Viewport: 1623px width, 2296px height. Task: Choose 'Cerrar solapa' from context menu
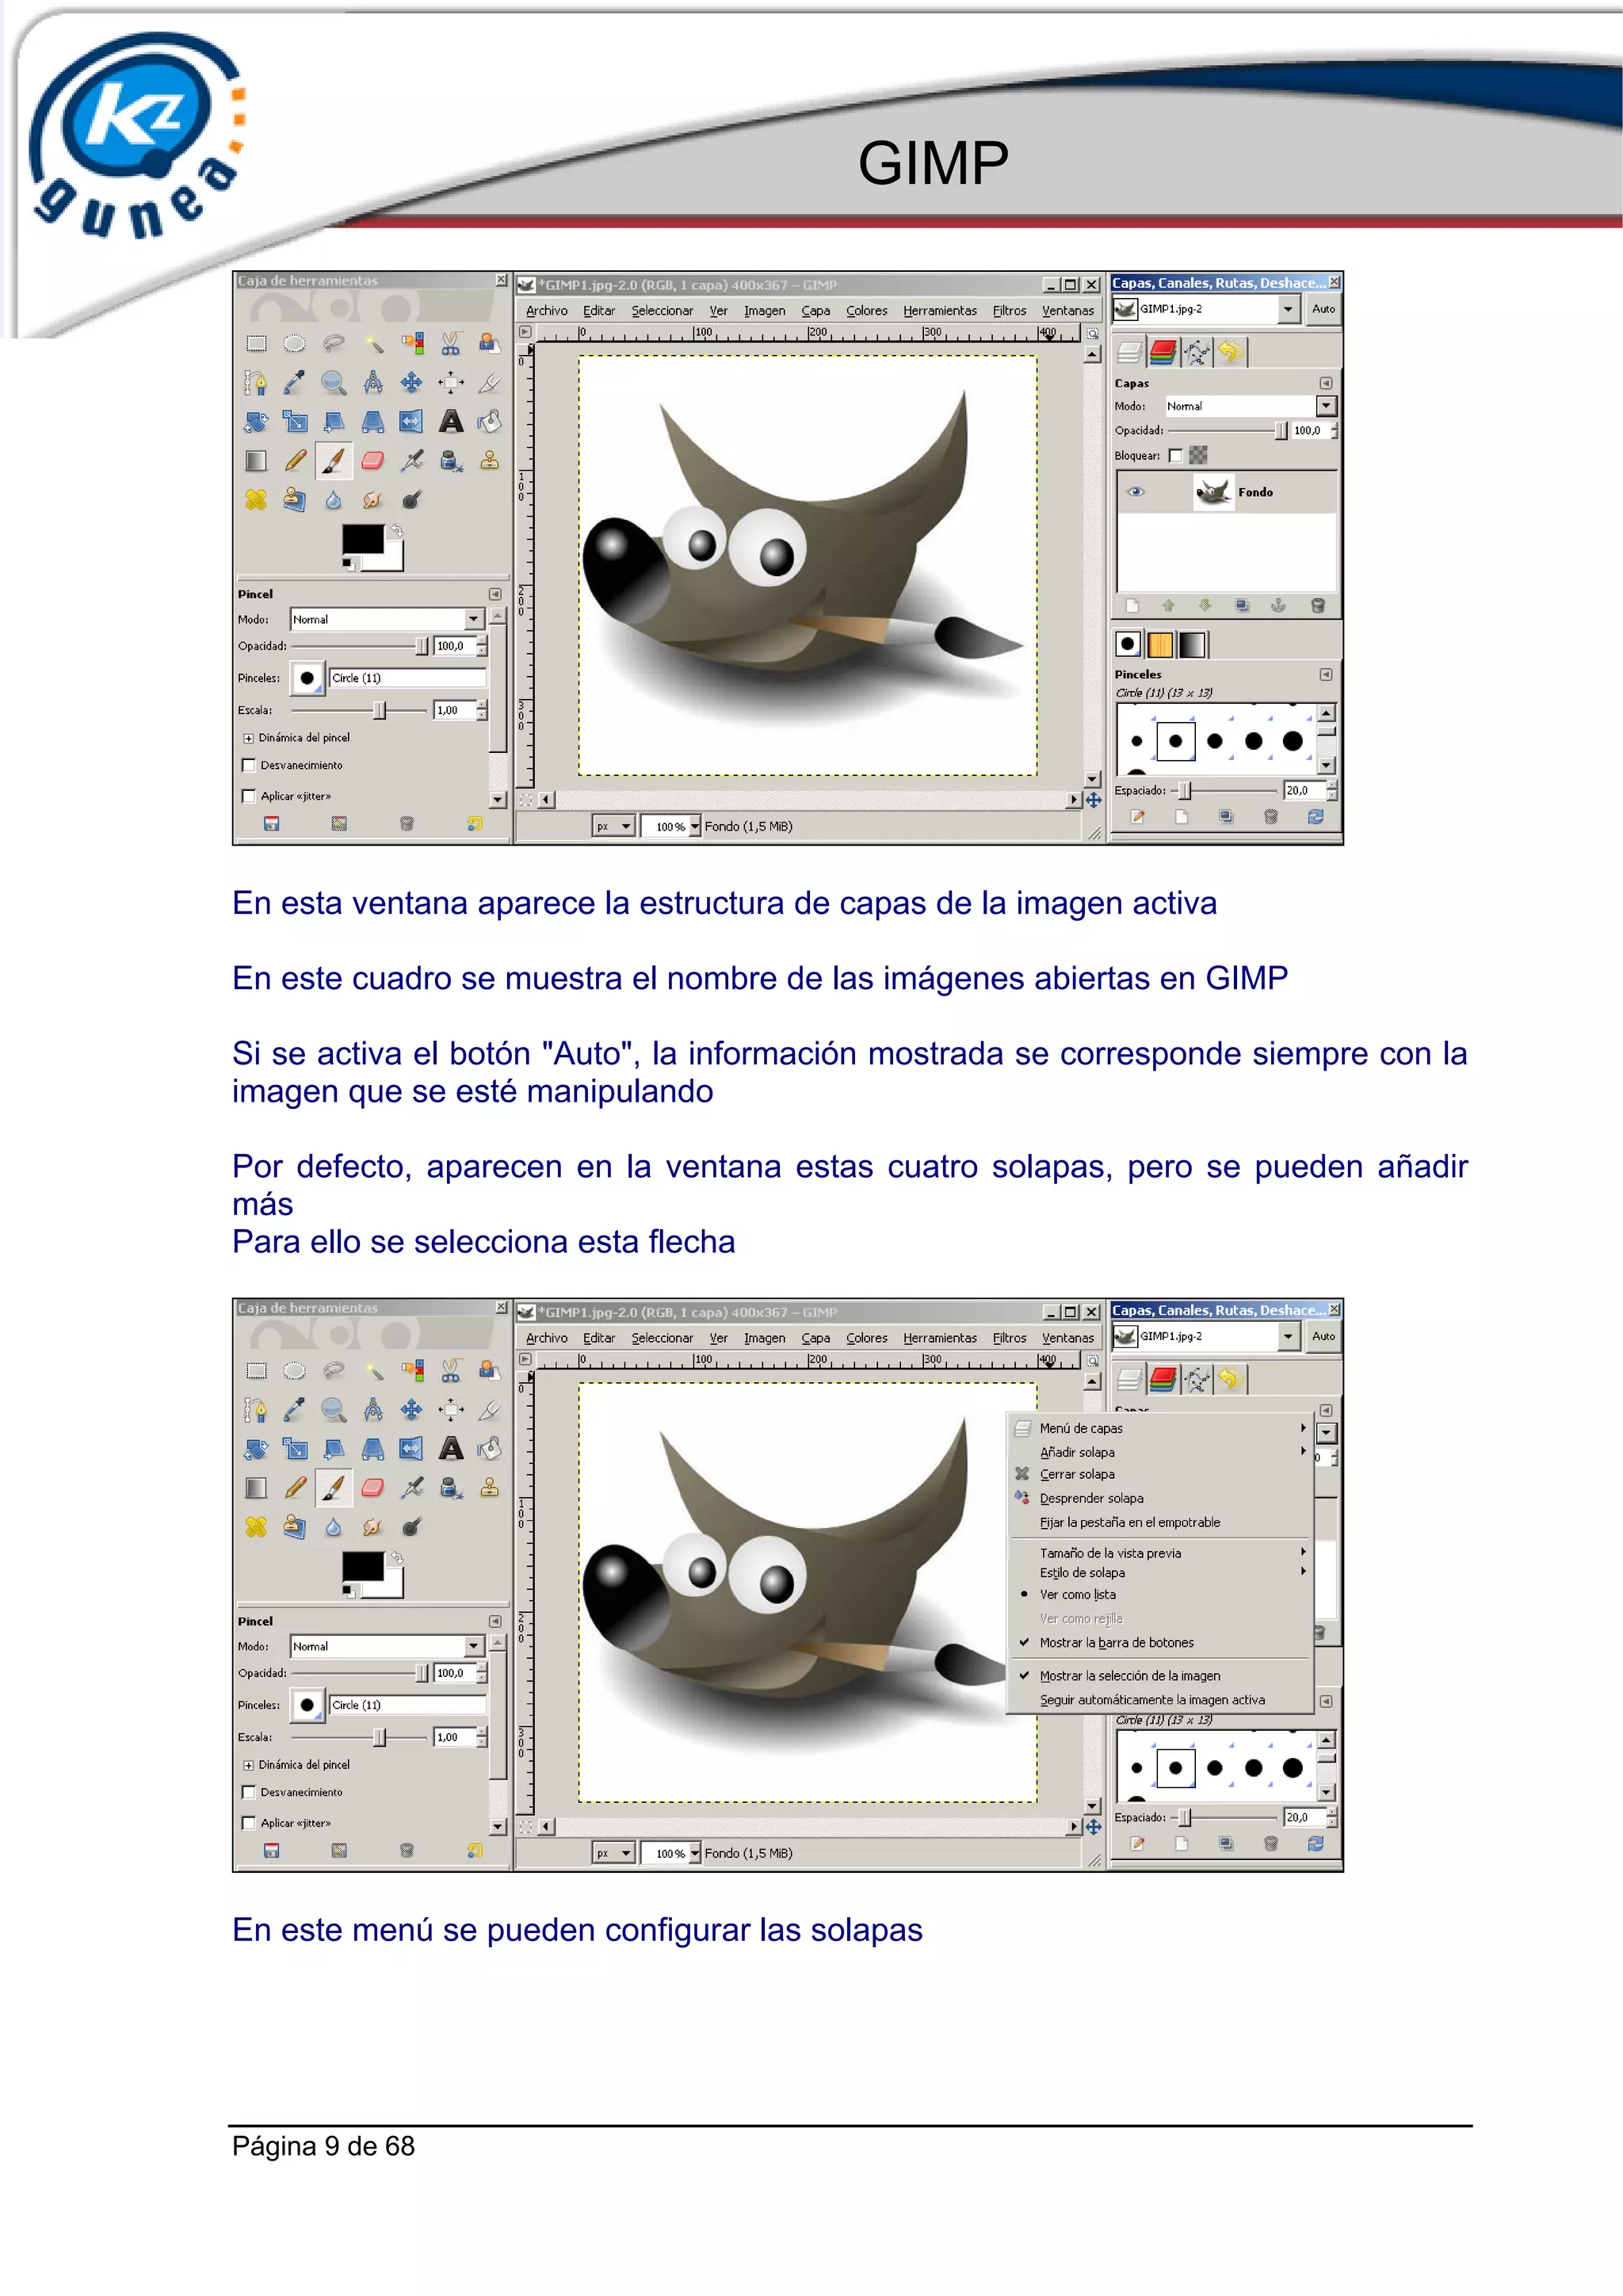(1159, 1474)
